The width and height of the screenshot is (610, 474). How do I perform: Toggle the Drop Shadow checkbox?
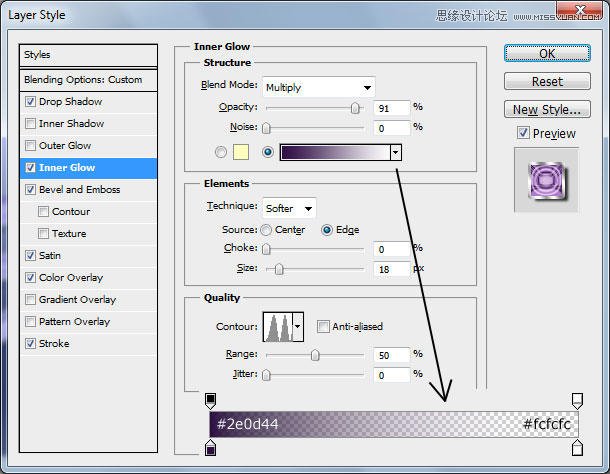[30, 102]
